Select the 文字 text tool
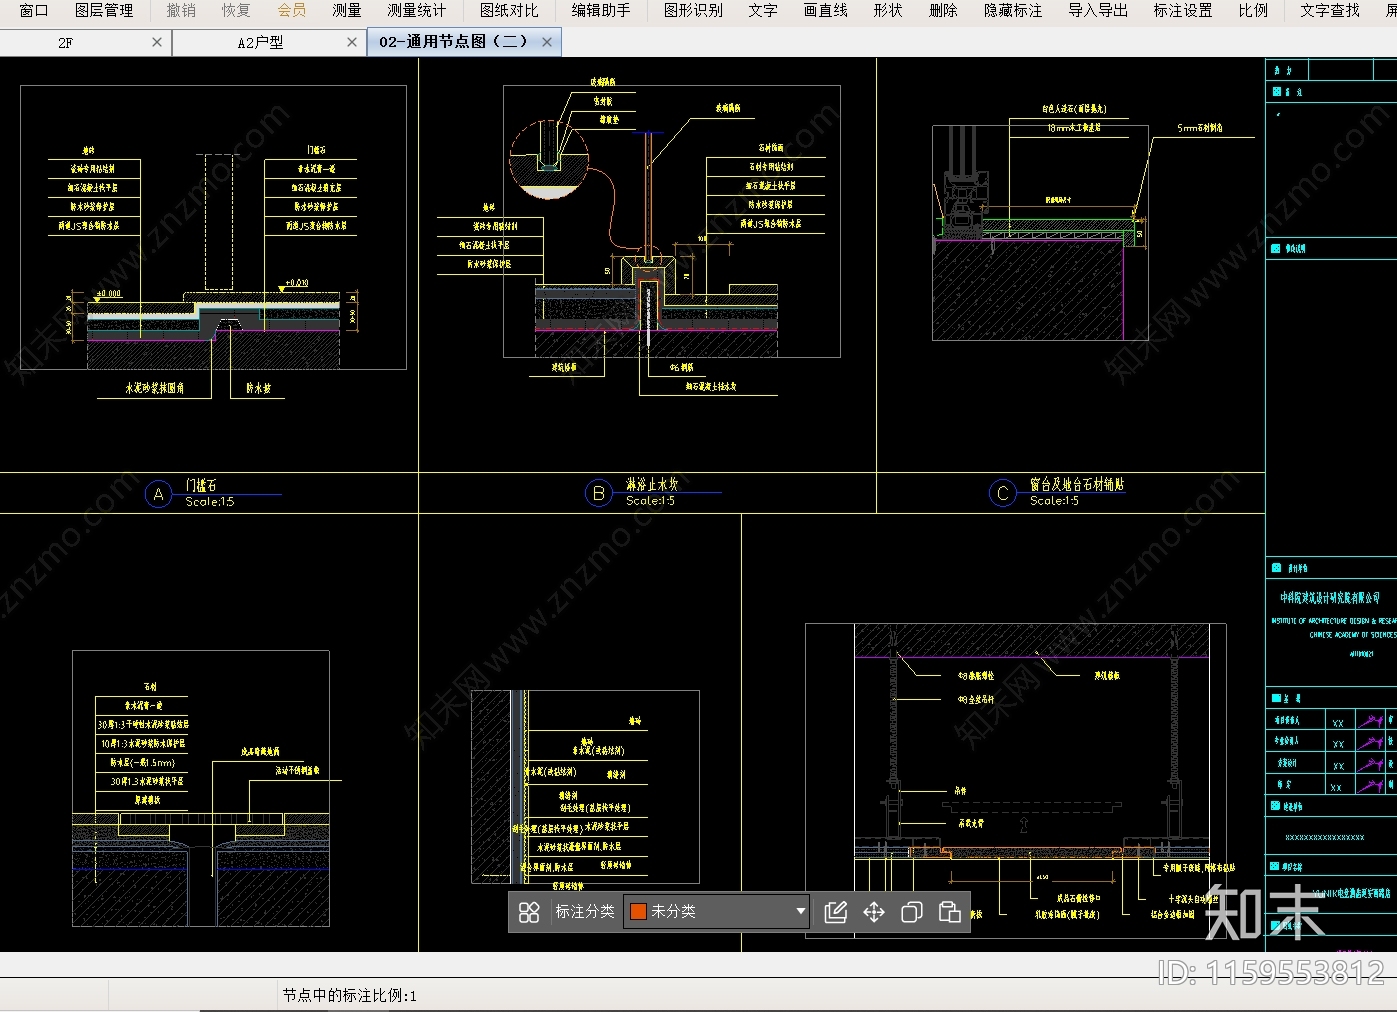The image size is (1397, 1012). (x=763, y=10)
